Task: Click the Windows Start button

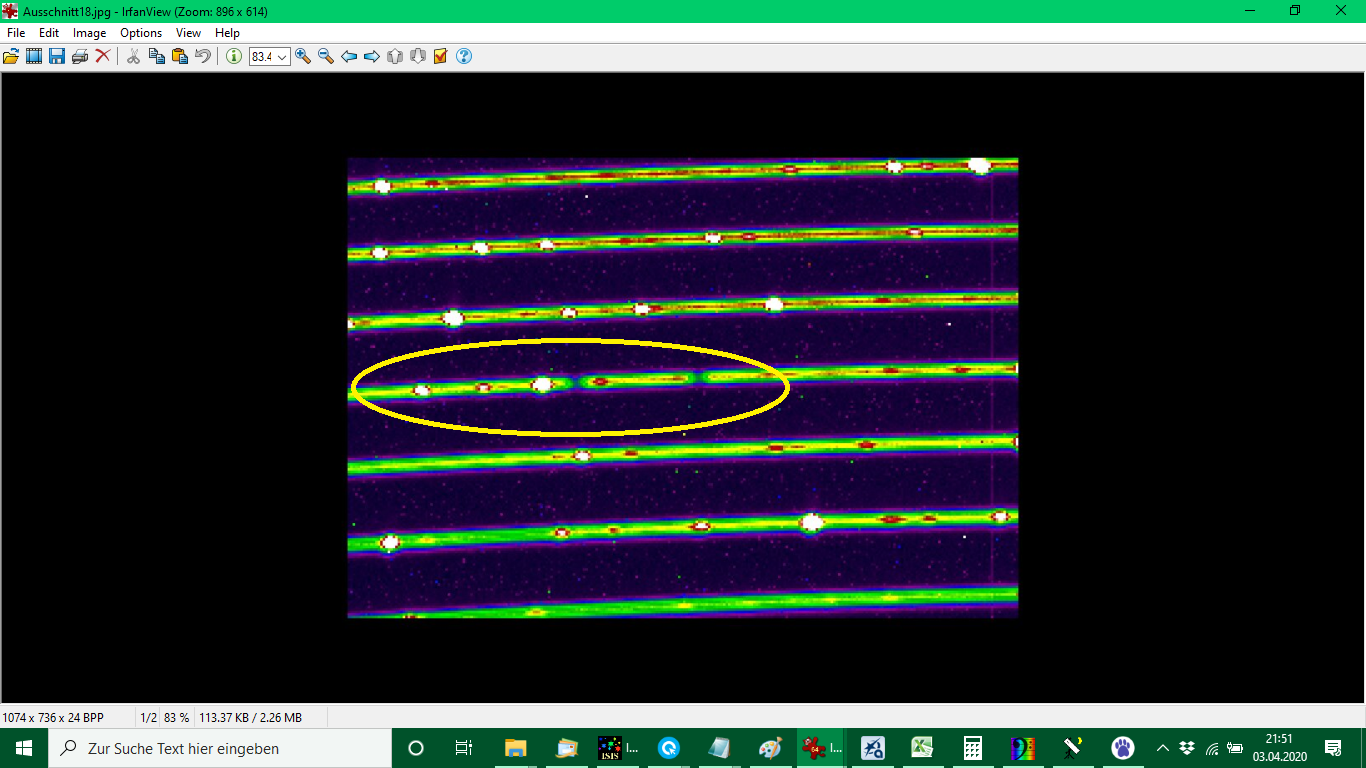Action: pos(24,748)
